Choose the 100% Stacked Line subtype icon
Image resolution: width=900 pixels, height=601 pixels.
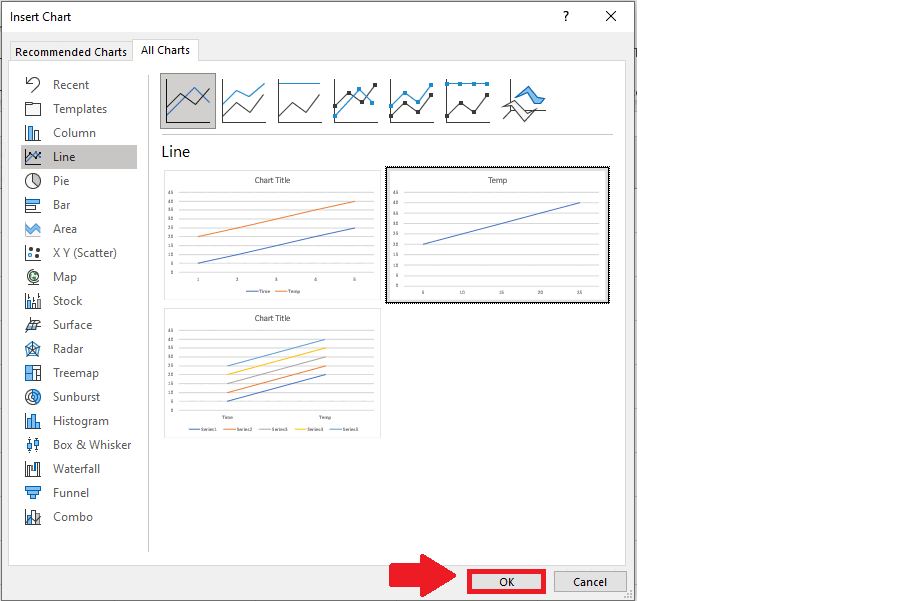click(x=300, y=101)
